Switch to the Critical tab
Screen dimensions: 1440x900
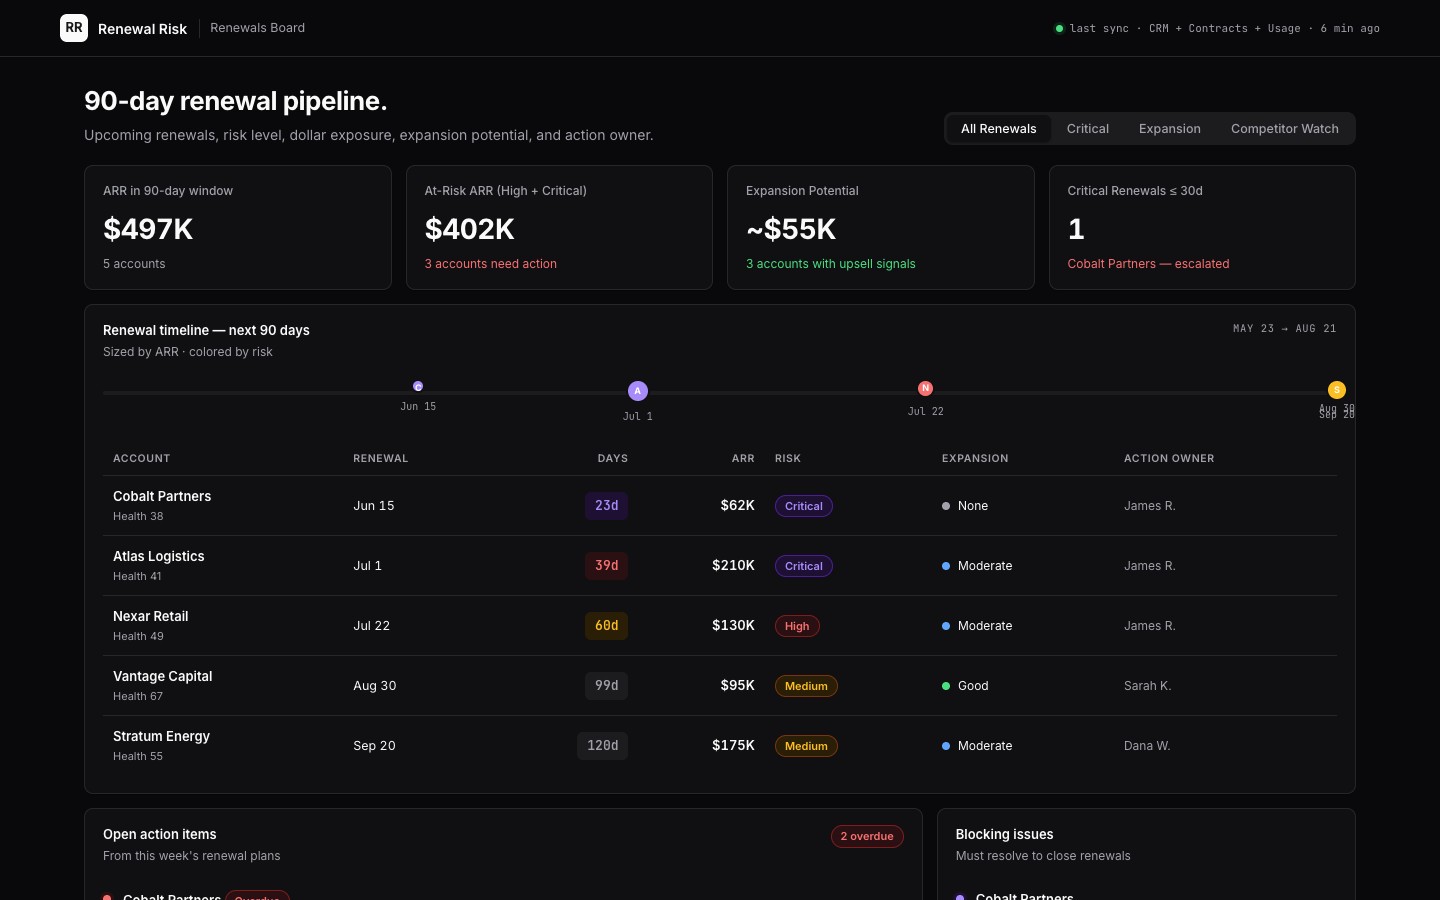[1088, 129]
